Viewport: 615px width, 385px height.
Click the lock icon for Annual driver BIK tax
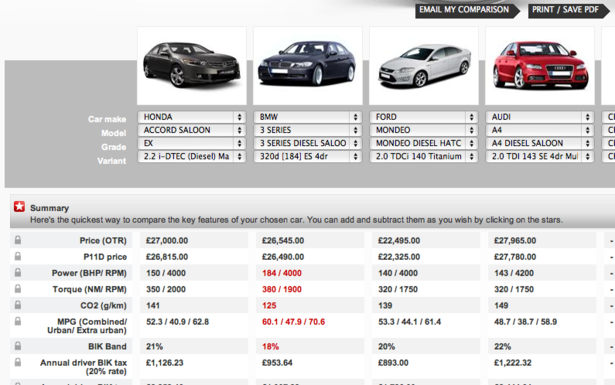point(18,362)
